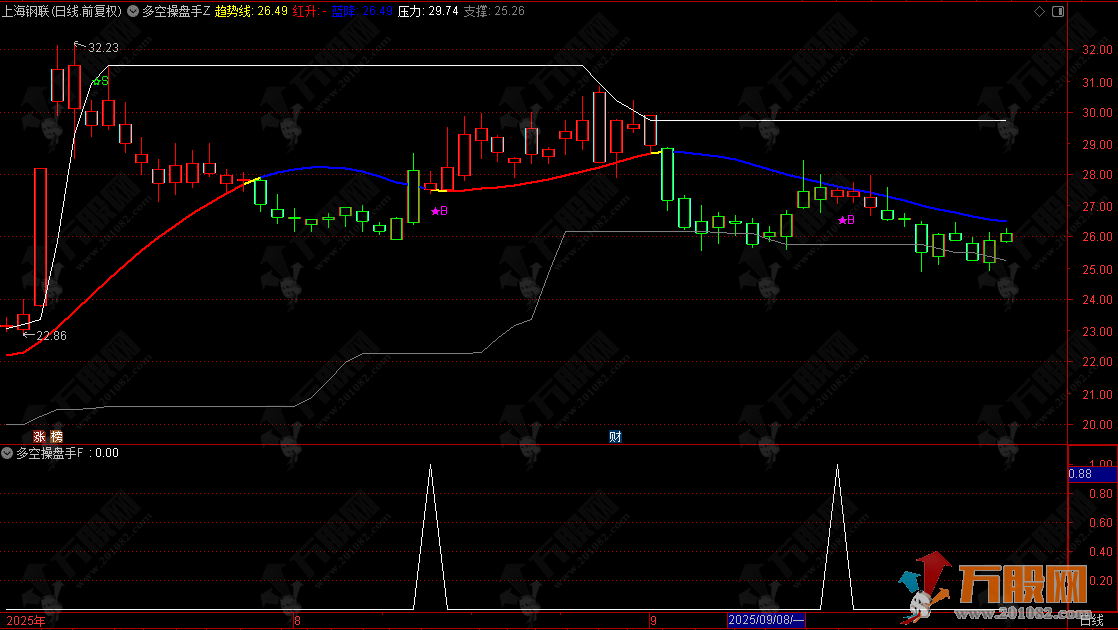Click the 2025年 label on time axis
The image size is (1118, 630).
(x=24, y=621)
